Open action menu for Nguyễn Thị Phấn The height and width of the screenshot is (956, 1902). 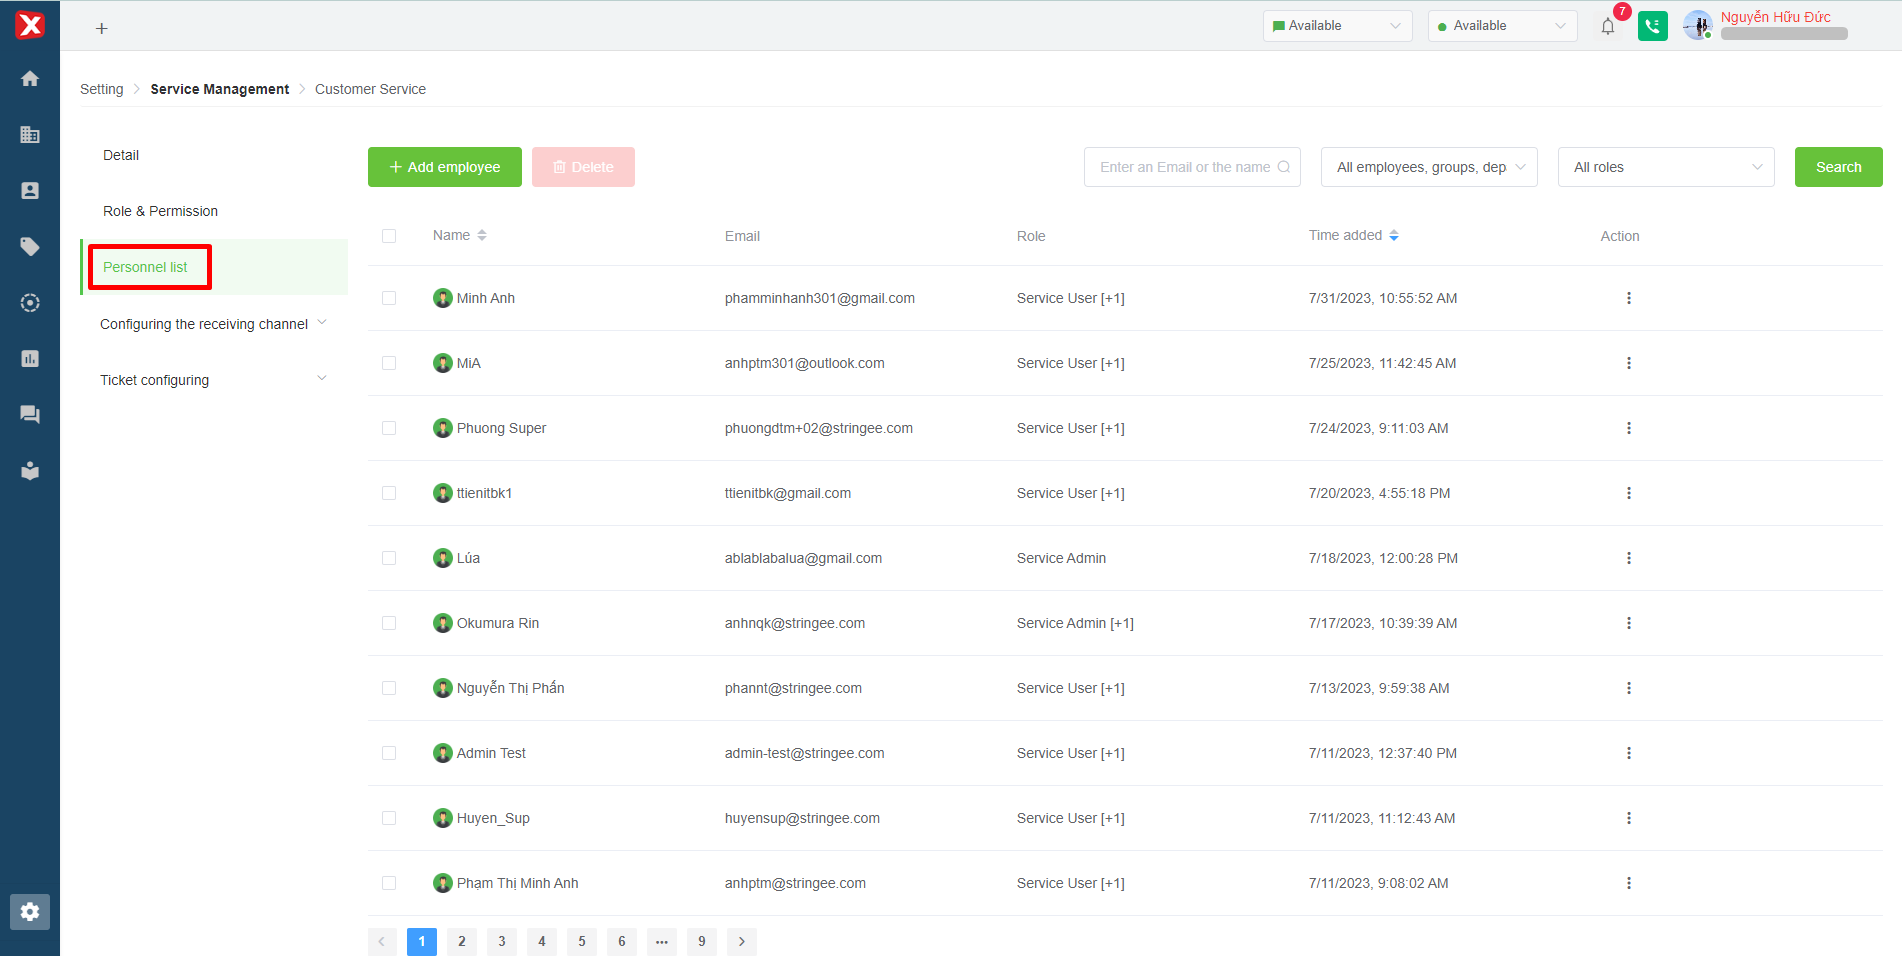1629,688
